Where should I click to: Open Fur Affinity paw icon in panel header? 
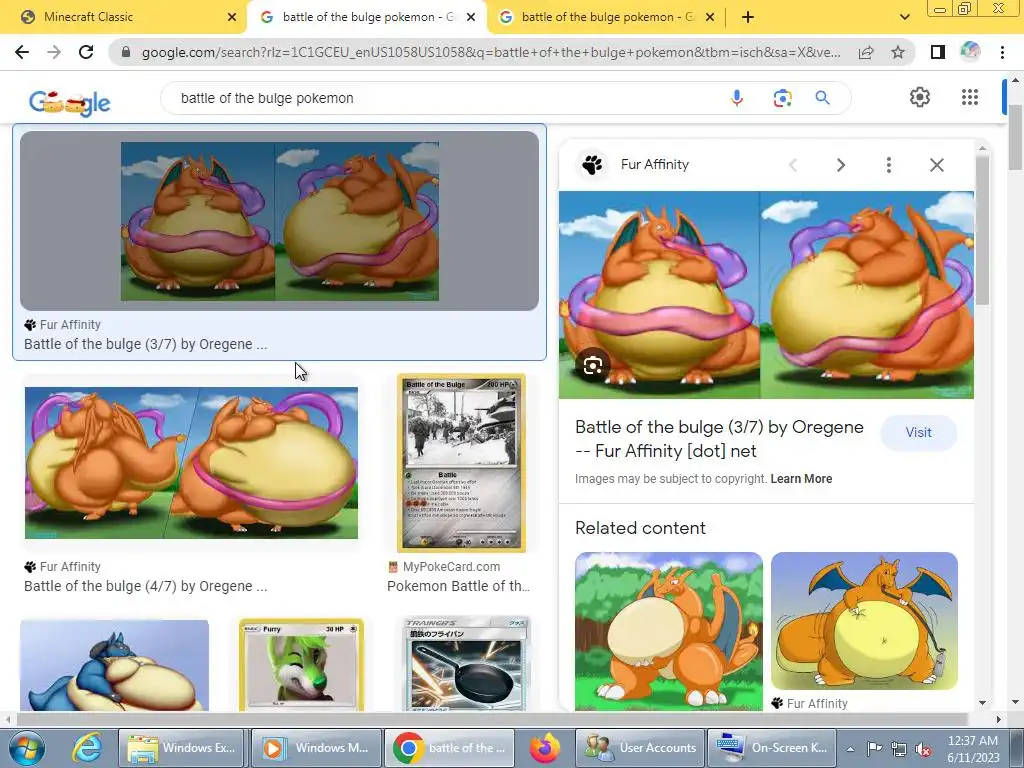point(592,165)
